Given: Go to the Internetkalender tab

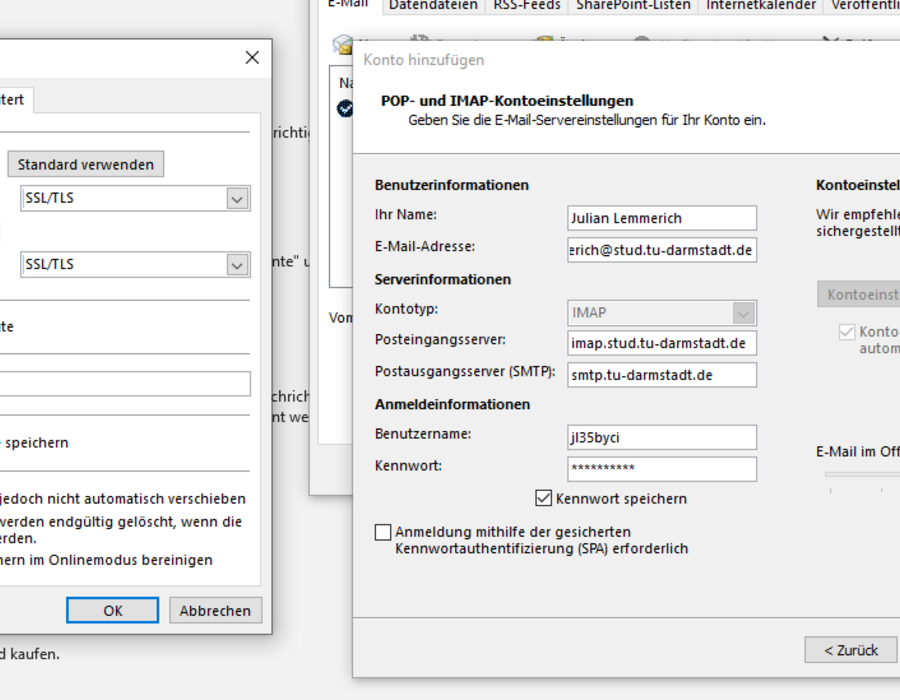Looking at the screenshot, I should click(x=761, y=5).
